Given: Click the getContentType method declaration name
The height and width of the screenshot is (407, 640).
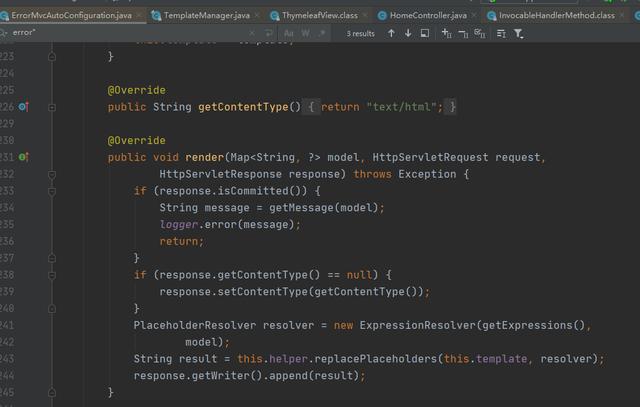Looking at the screenshot, I should tap(243, 107).
